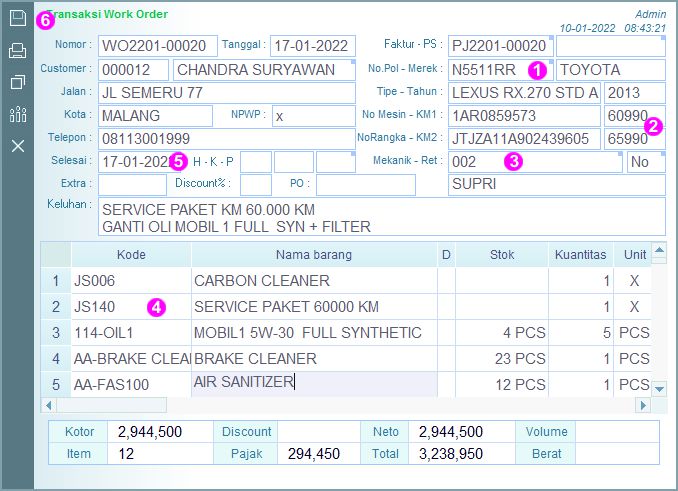Select the Nomor field WO2201-00020
This screenshot has height=491, width=678.
157,45
